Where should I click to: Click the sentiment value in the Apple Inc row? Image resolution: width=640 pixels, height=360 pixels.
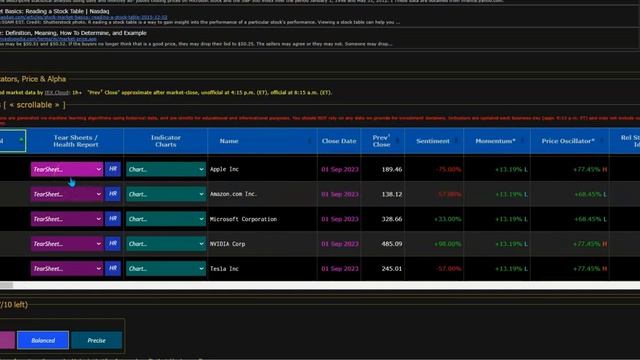click(x=449, y=169)
